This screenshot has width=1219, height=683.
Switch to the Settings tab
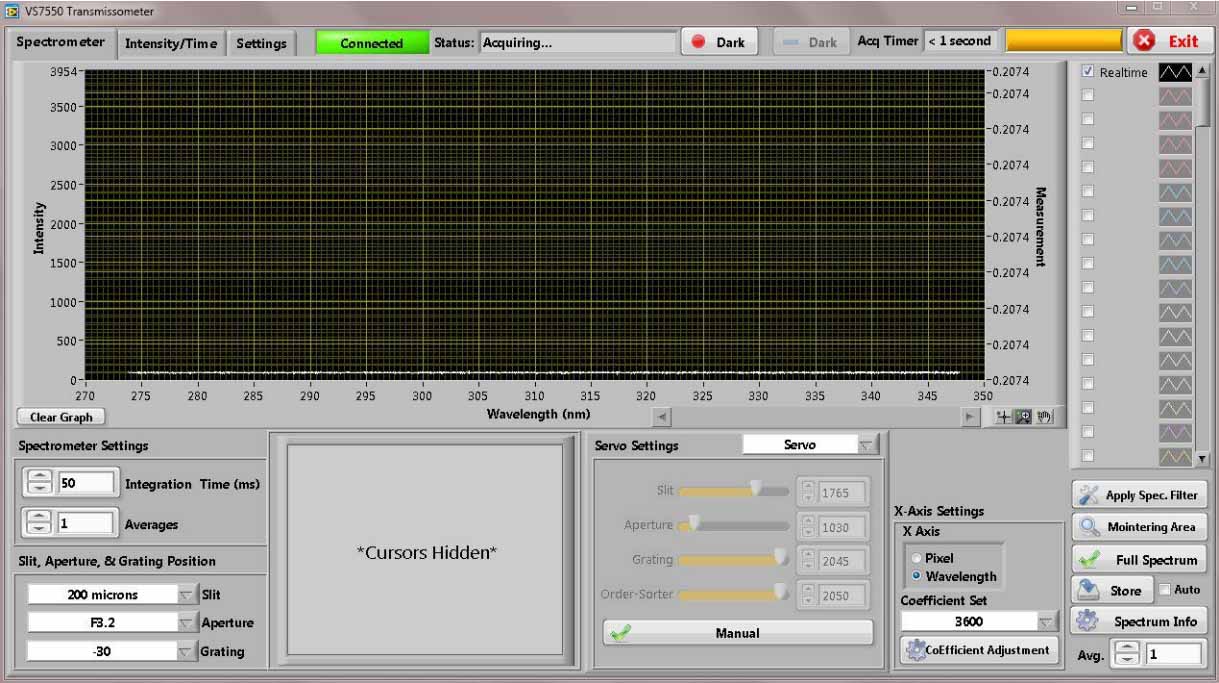click(x=262, y=43)
